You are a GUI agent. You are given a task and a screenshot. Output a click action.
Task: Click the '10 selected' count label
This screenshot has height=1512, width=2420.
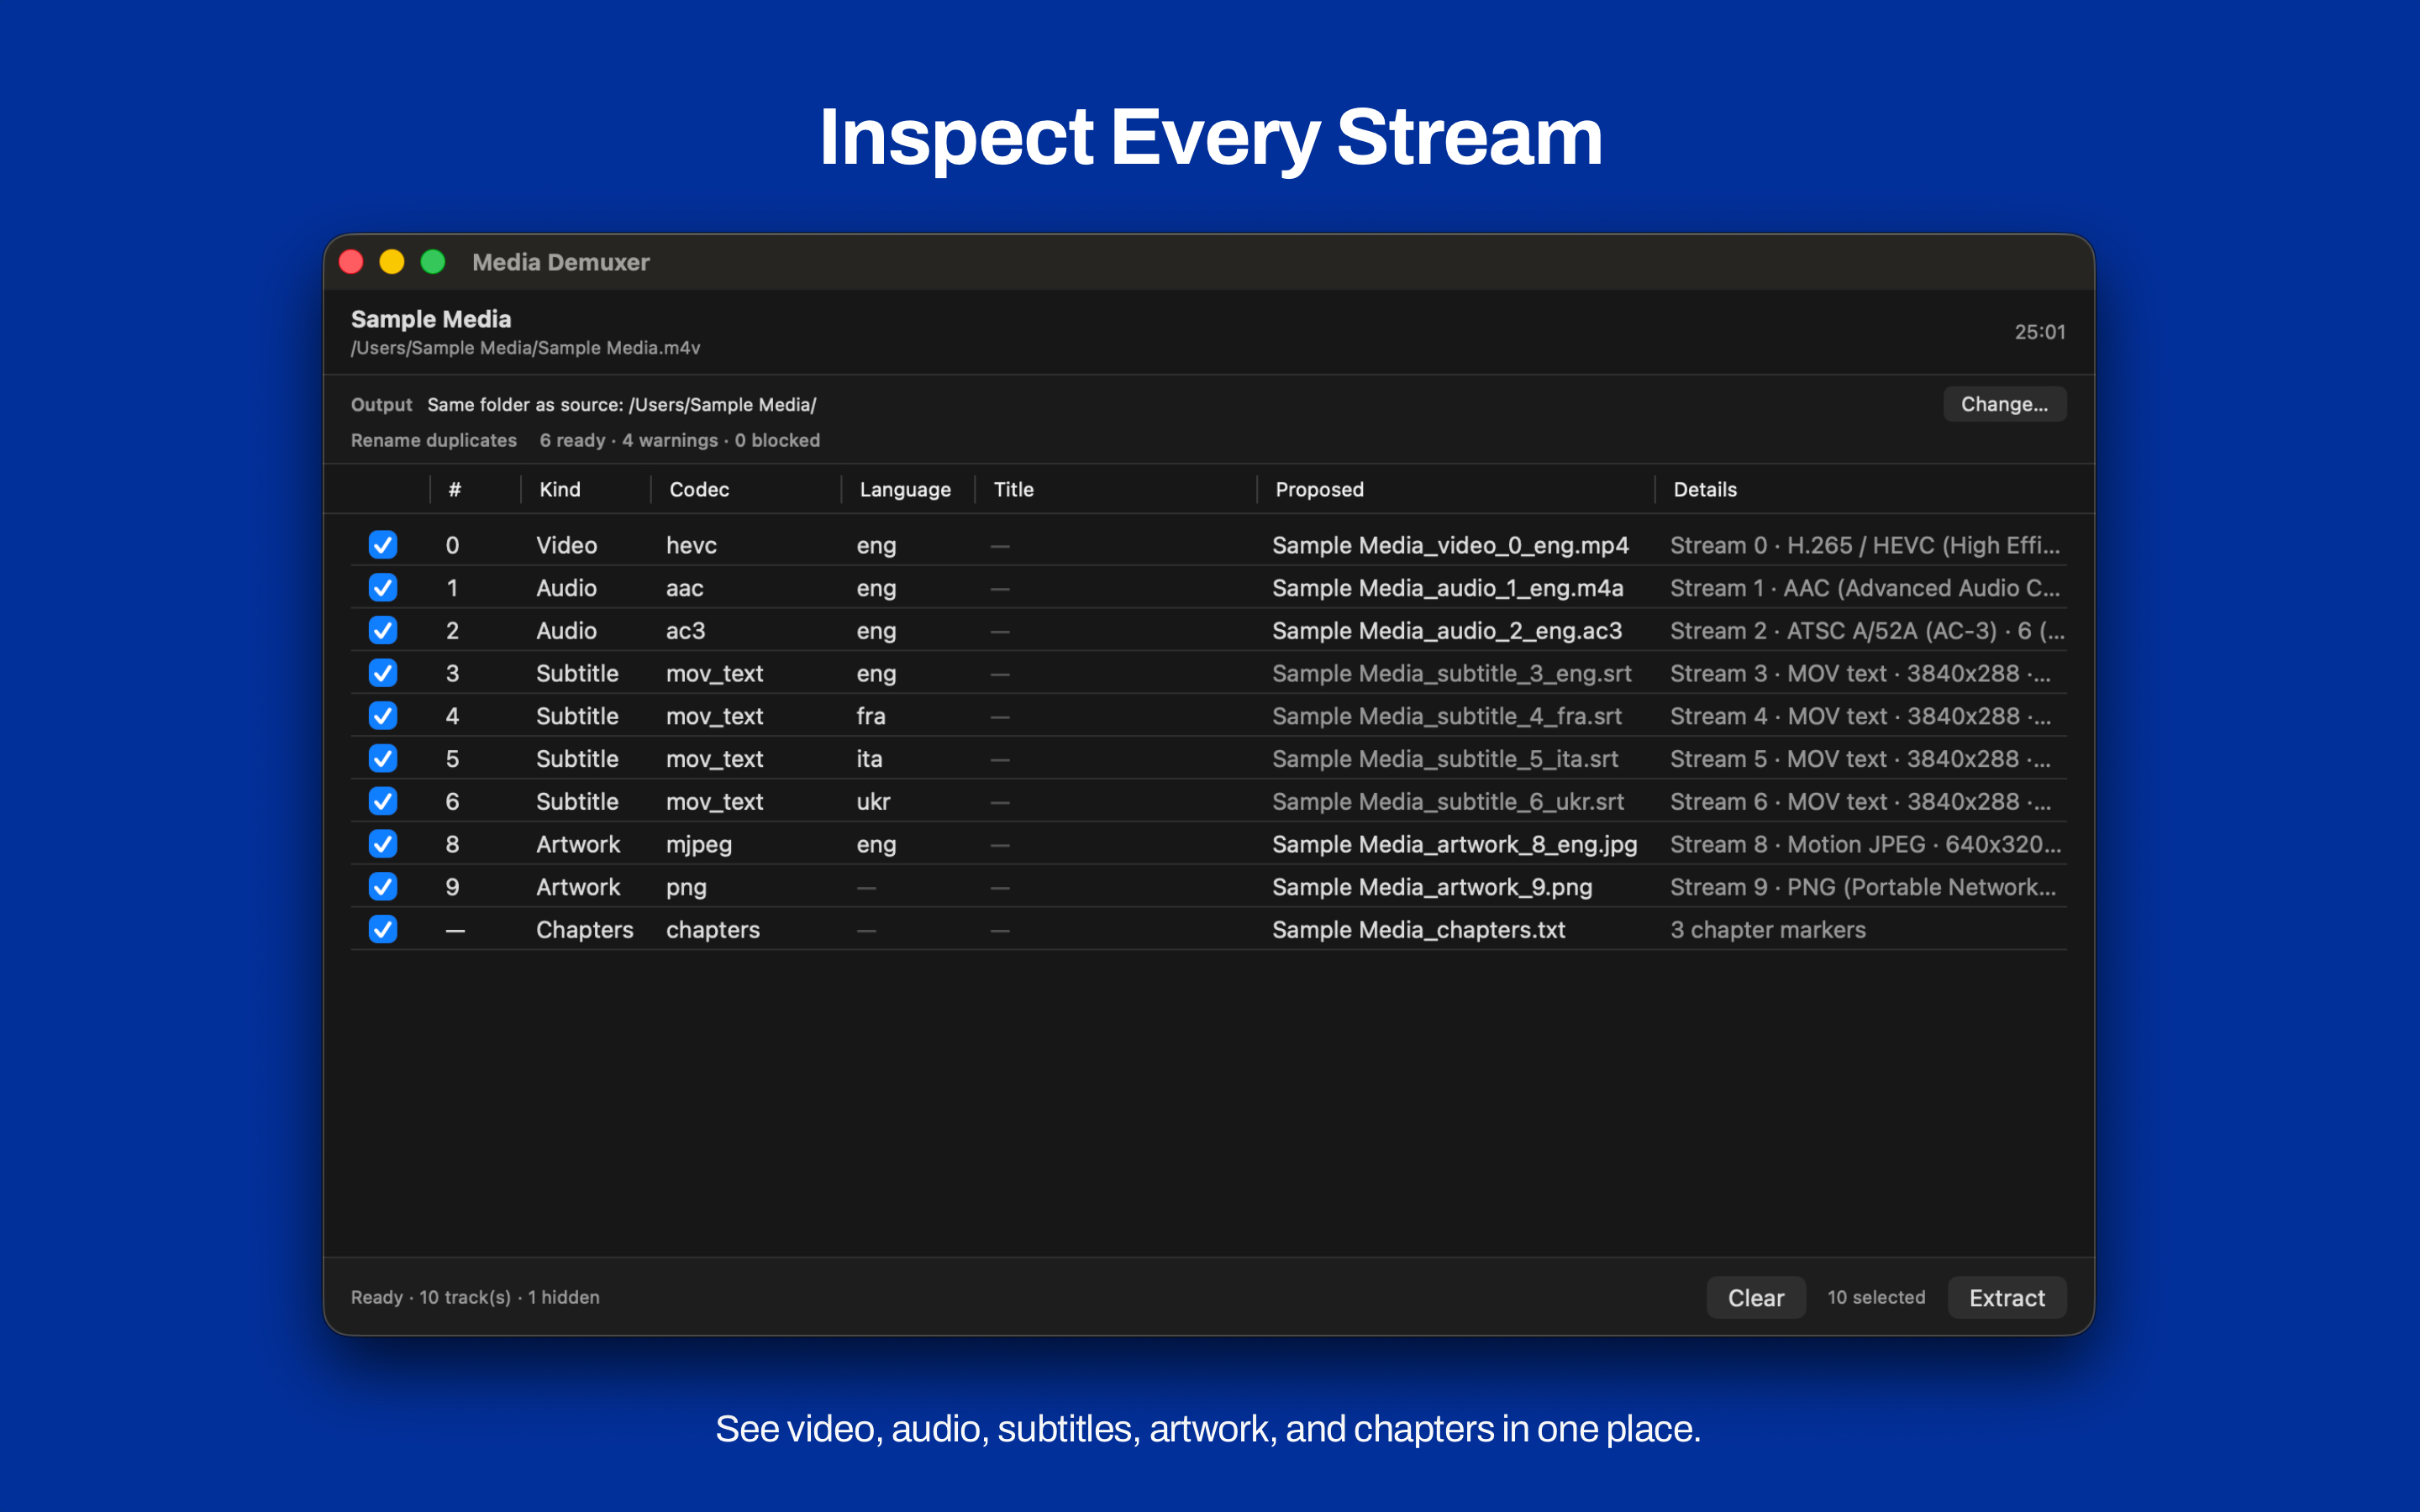tap(1876, 1297)
